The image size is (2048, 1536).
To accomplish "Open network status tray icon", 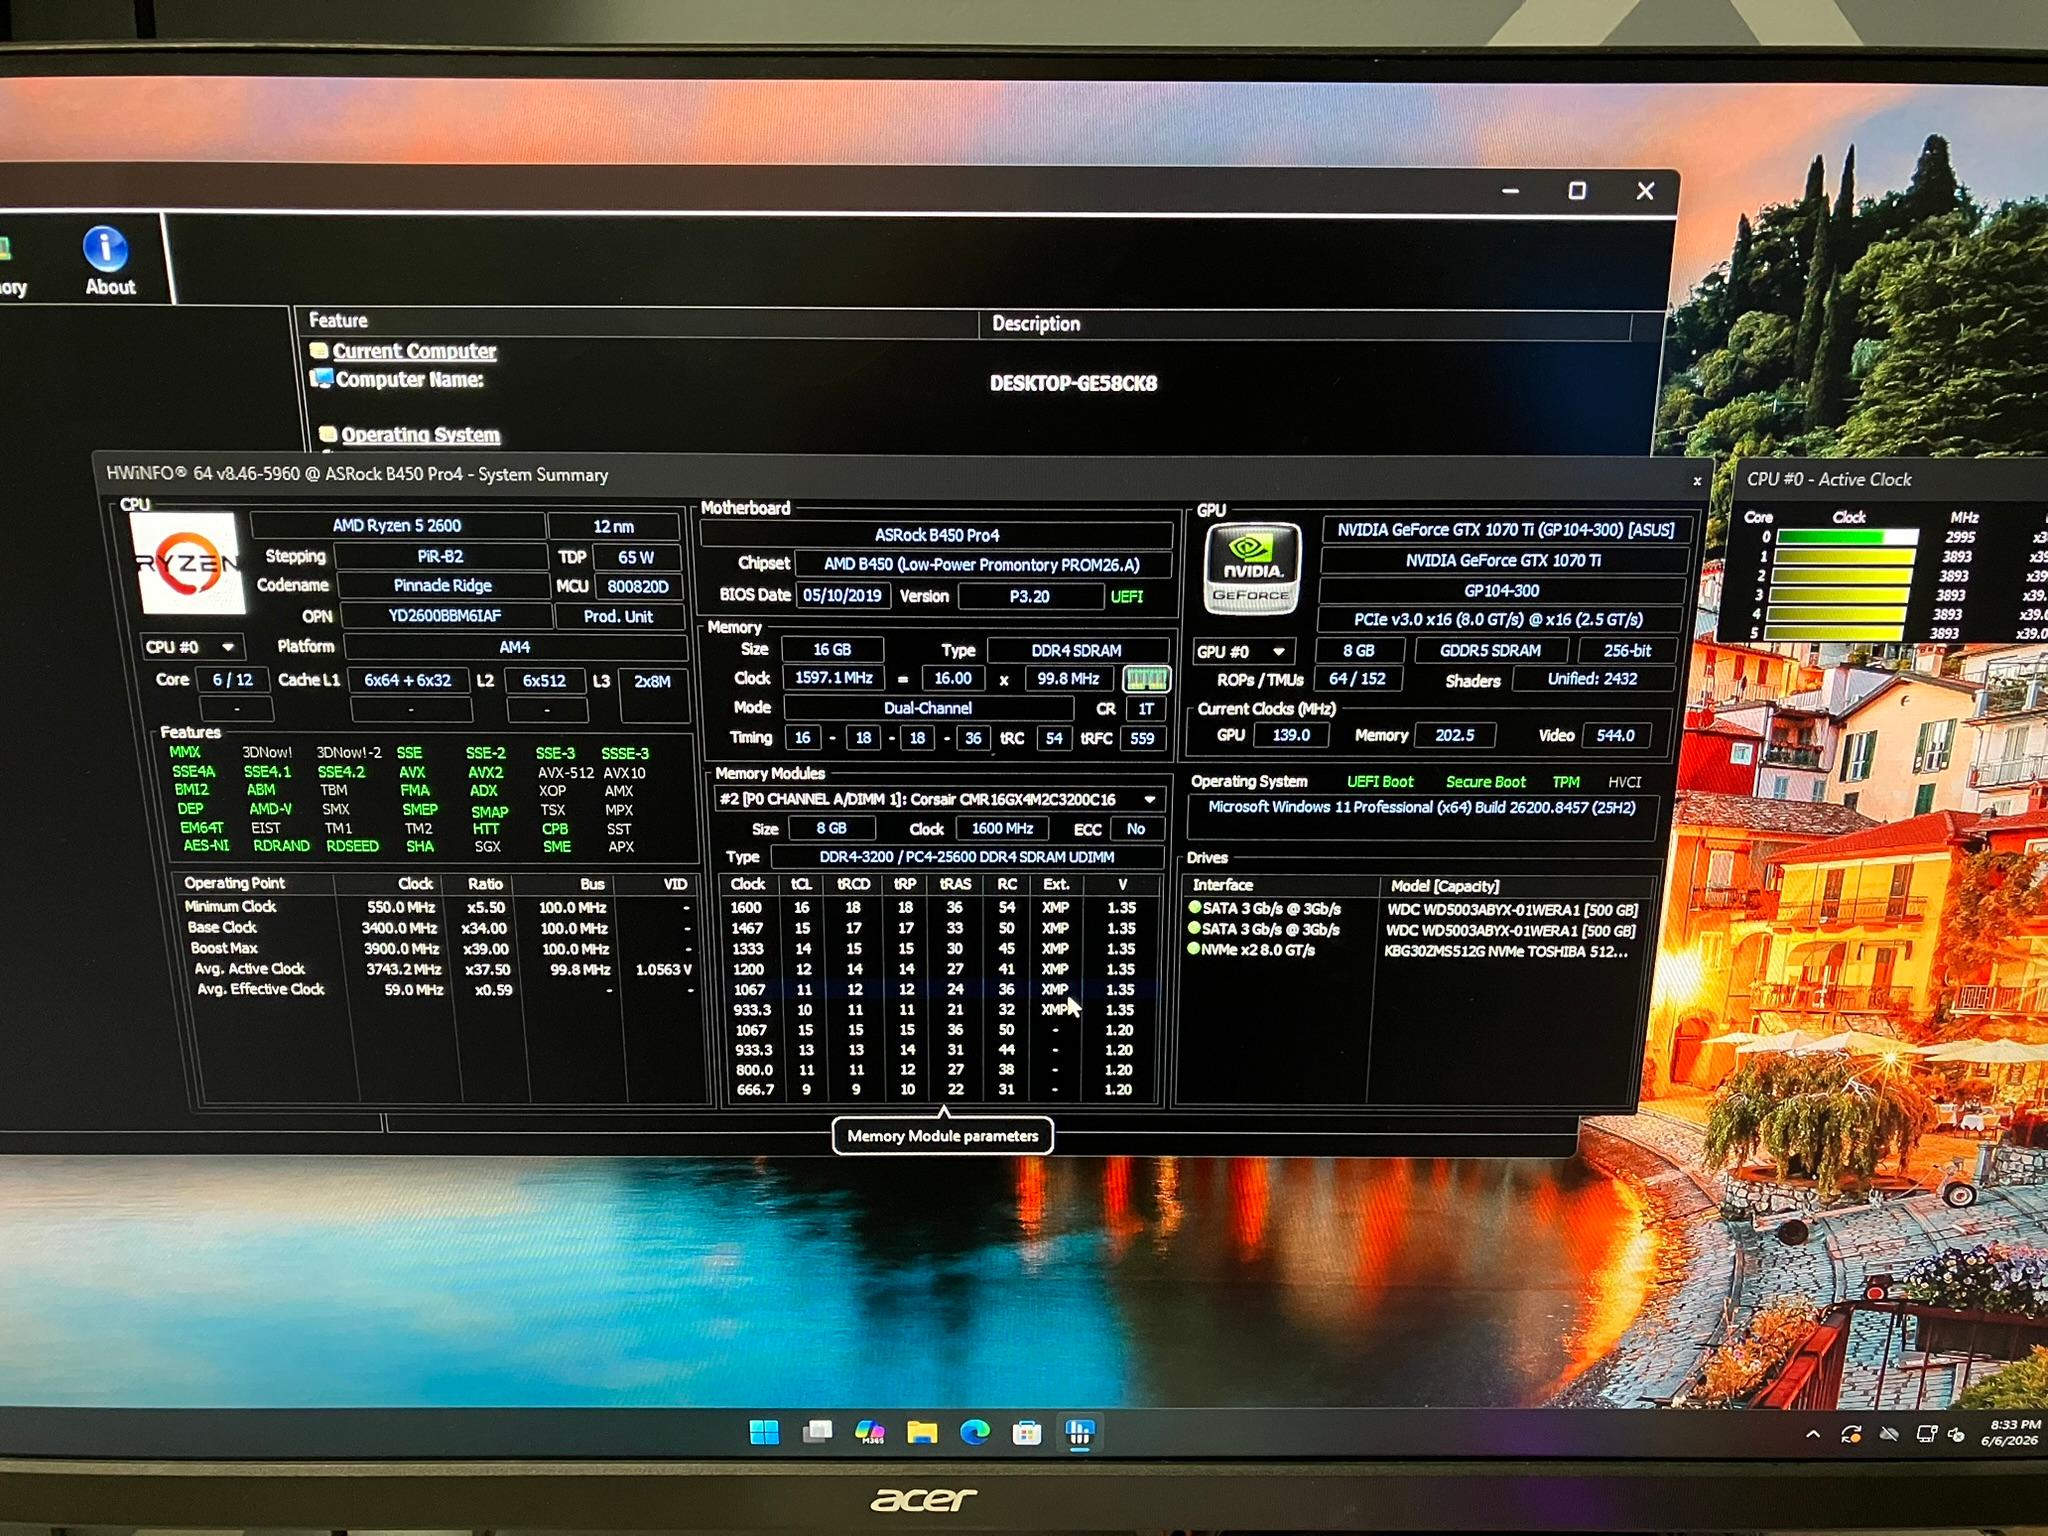I will (1926, 1434).
